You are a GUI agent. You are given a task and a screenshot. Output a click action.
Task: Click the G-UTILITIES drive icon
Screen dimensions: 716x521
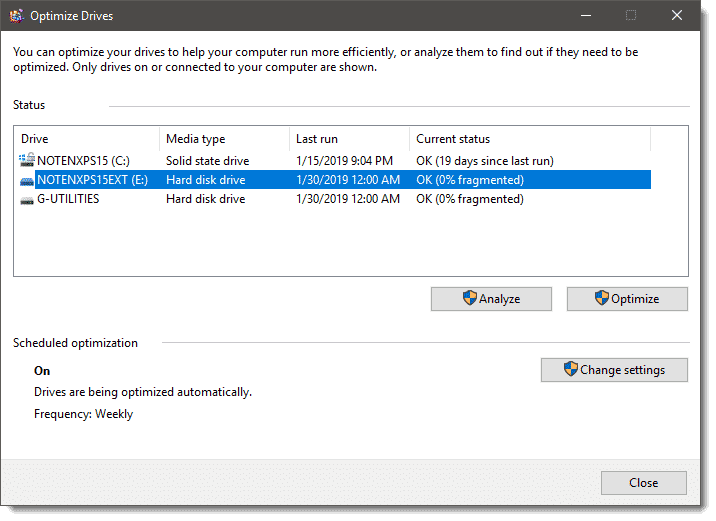point(26,199)
